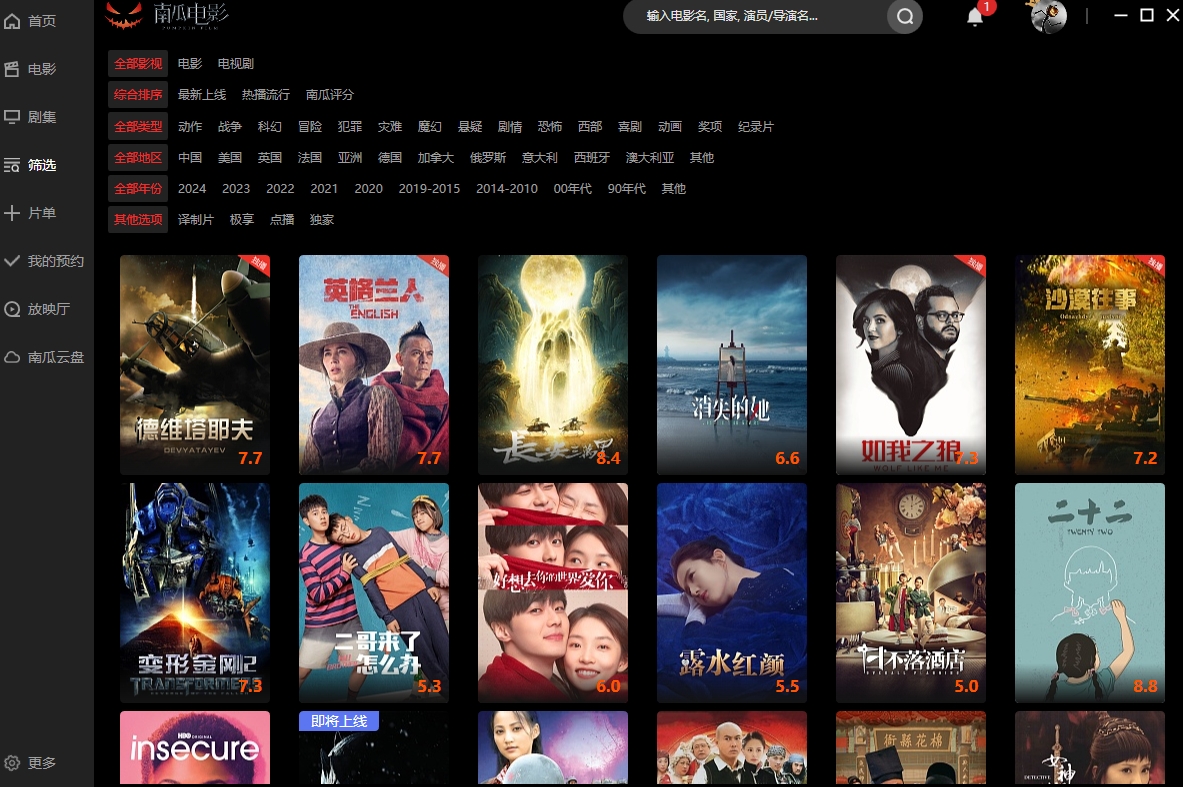
Task: Focus the movie search input field
Action: (754, 16)
